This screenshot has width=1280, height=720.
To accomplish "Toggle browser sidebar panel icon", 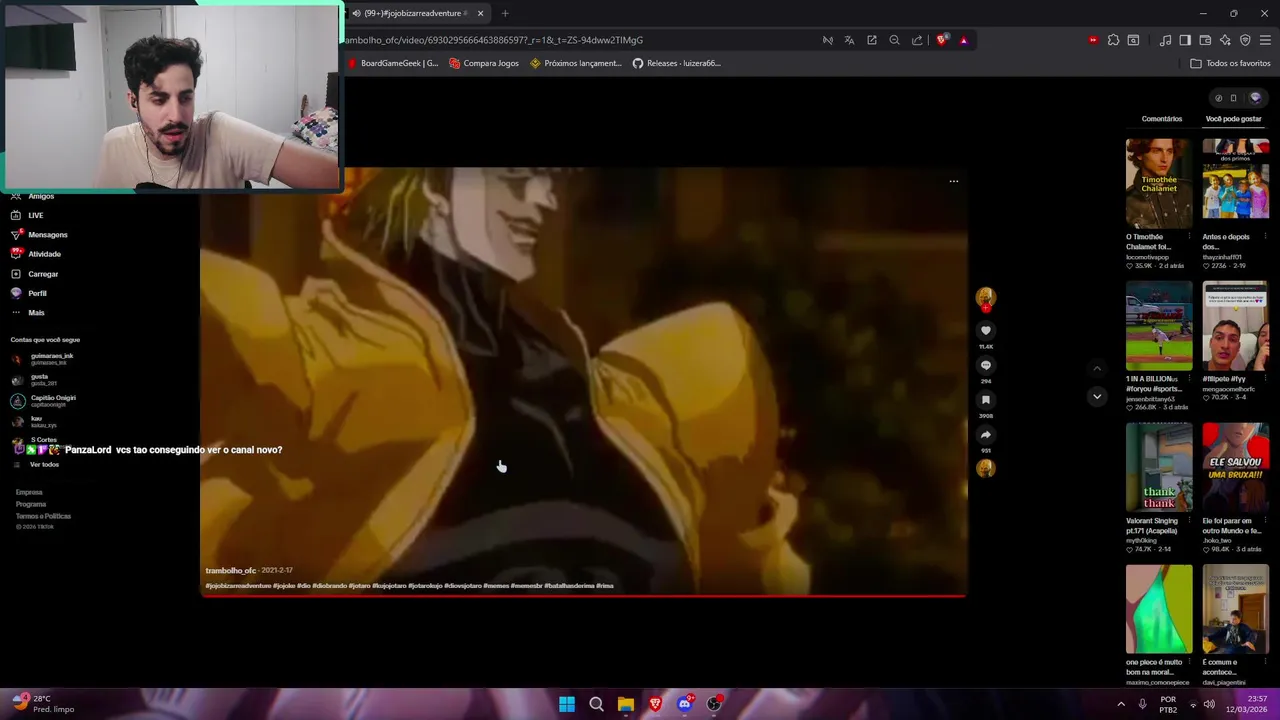I will coord(1185,40).
